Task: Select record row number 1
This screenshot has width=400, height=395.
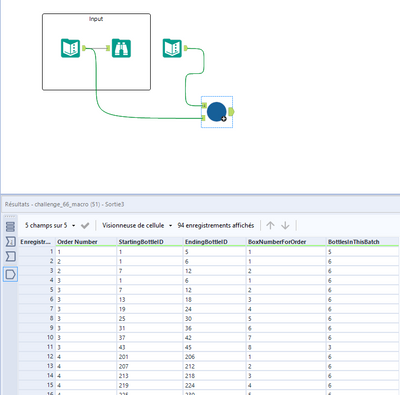Action: pos(37,252)
